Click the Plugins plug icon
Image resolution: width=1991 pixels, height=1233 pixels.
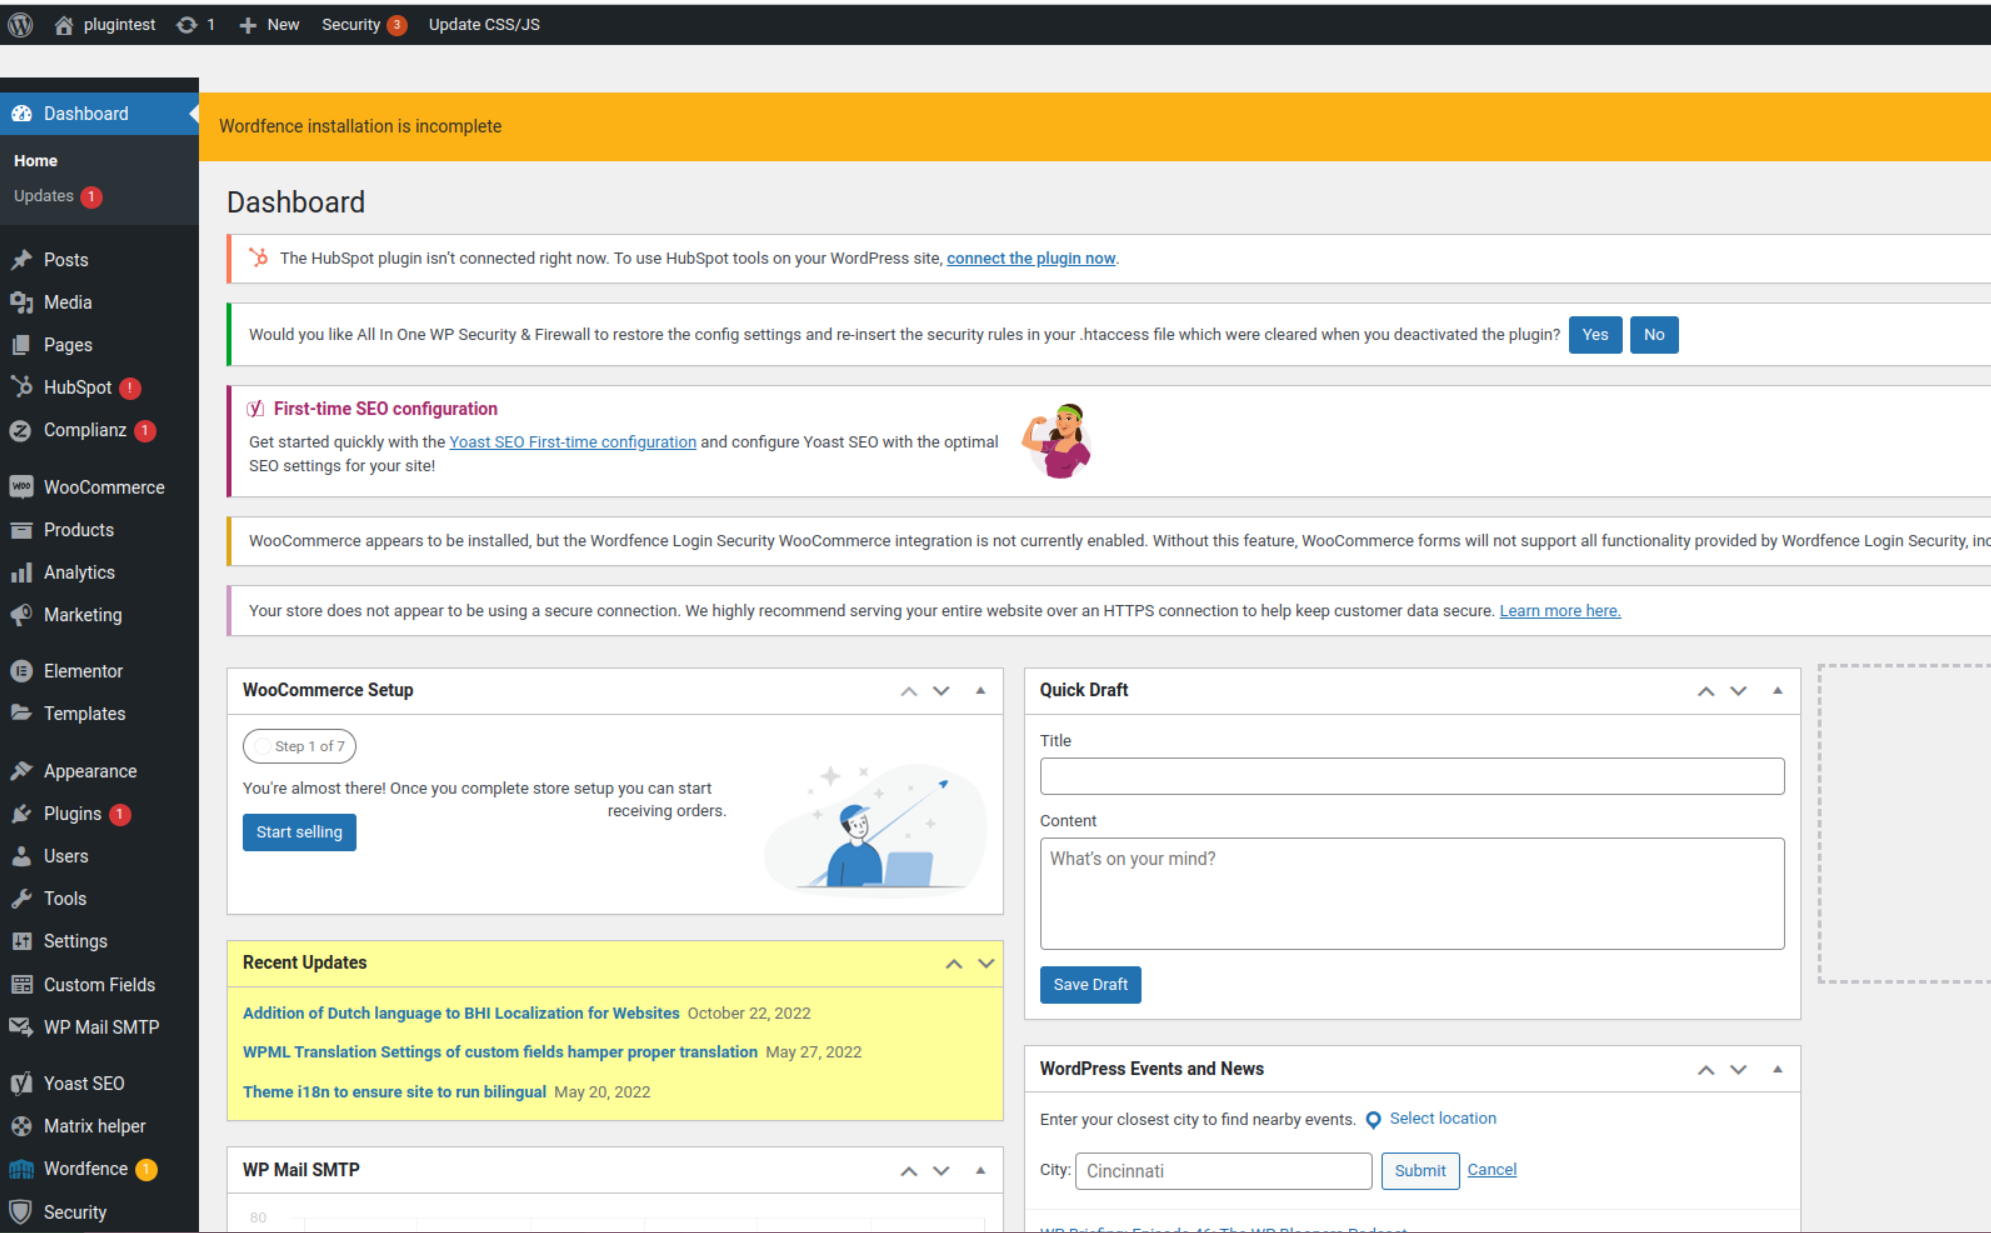tap(22, 814)
